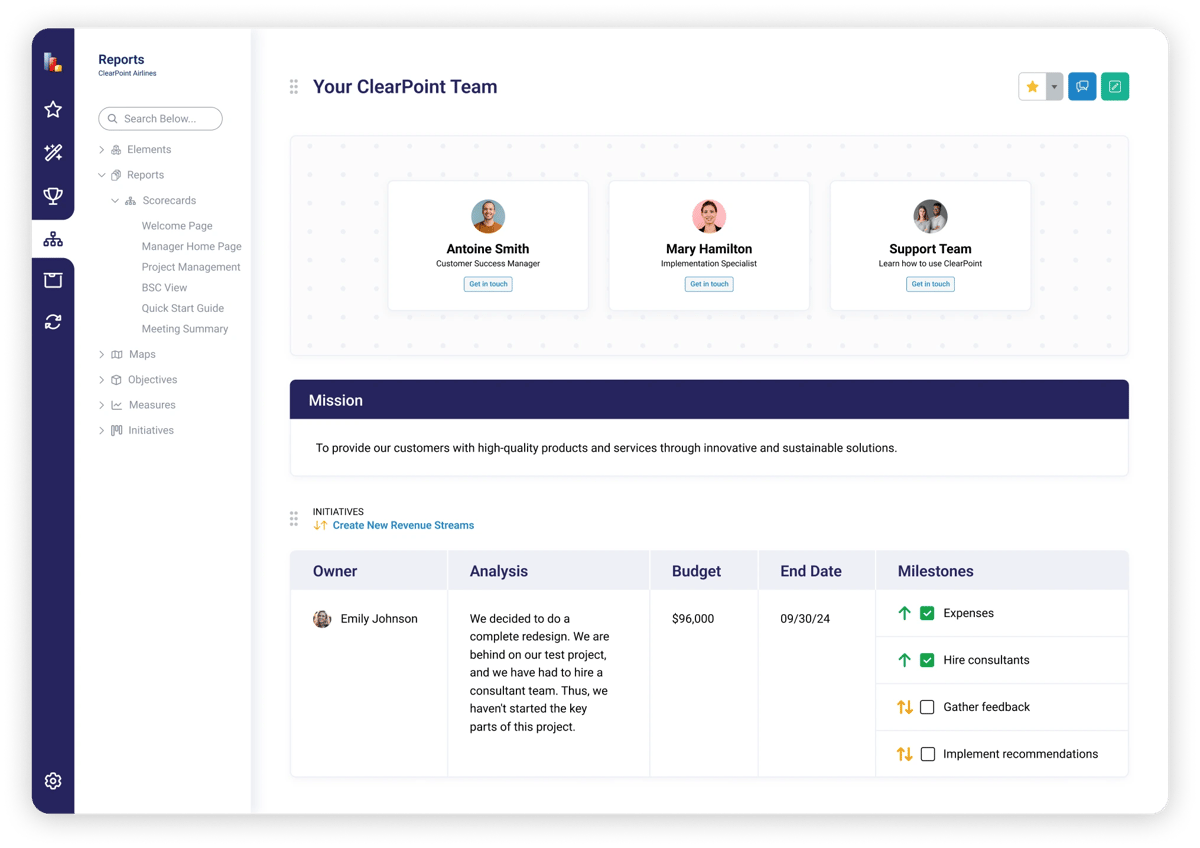1200x848 pixels.
Task: Open Manager Home Page report
Action: 191,246
